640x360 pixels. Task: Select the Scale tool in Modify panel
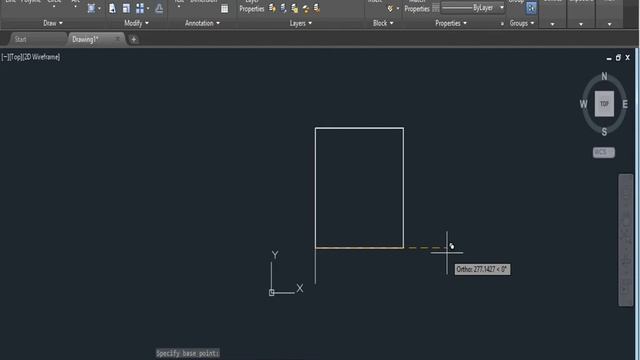click(x=126, y=8)
